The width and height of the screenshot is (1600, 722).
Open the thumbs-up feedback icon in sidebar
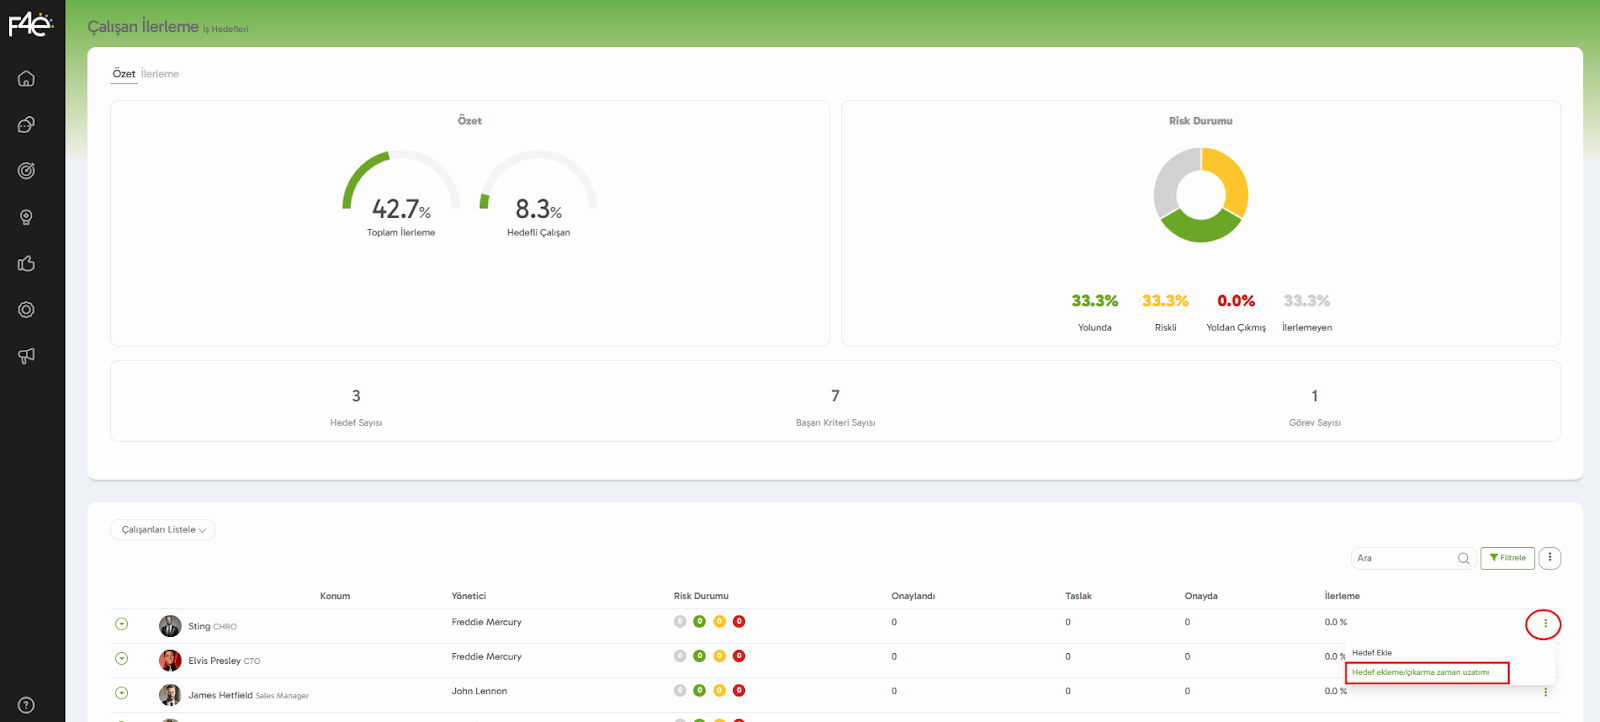(x=26, y=264)
